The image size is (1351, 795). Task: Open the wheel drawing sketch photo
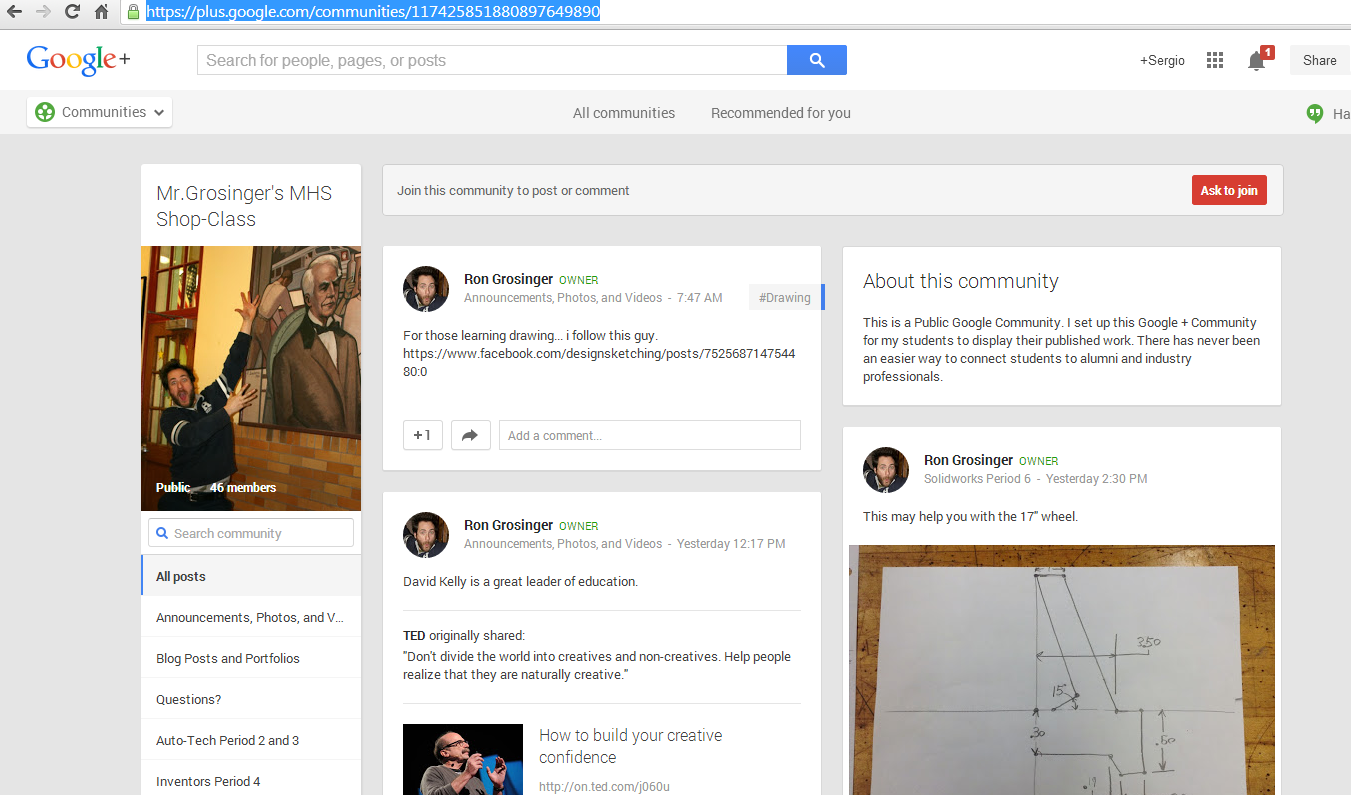pyautogui.click(x=1062, y=670)
